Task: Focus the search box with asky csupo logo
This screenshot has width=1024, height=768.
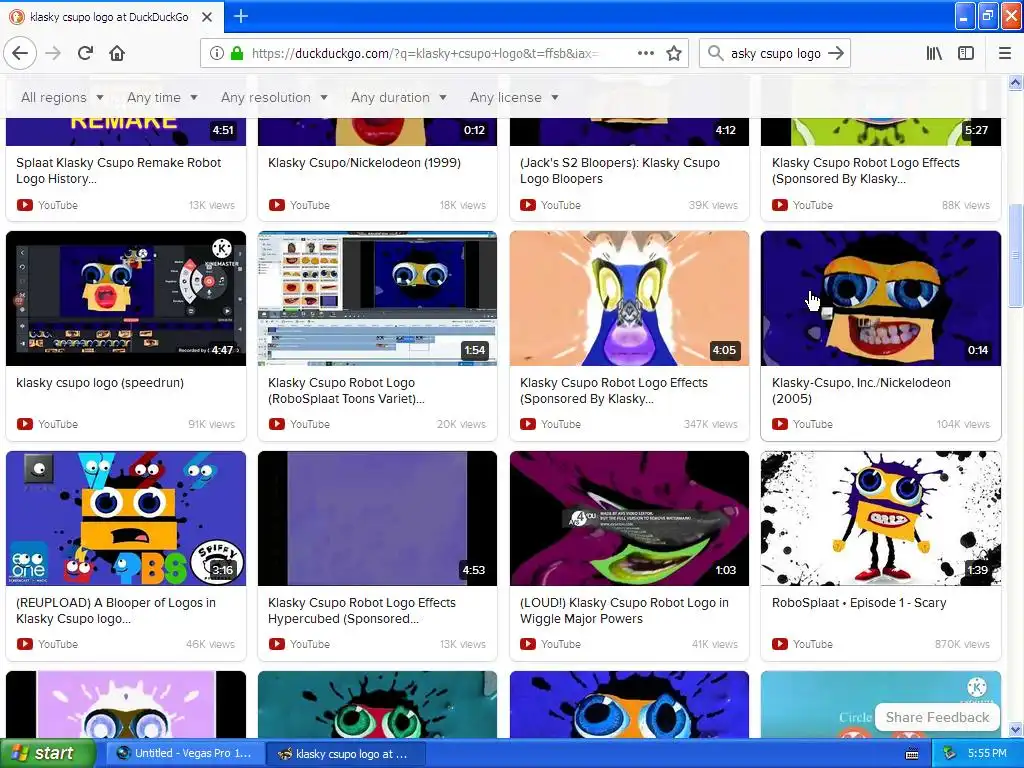Action: click(775, 54)
